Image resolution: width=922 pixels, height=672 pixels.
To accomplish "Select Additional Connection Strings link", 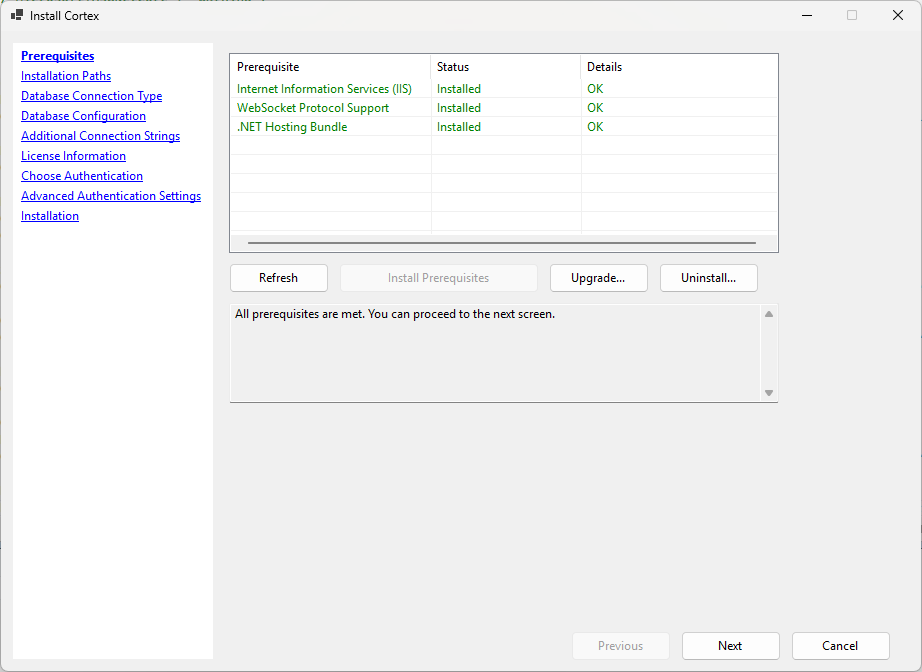I will tap(100, 136).
